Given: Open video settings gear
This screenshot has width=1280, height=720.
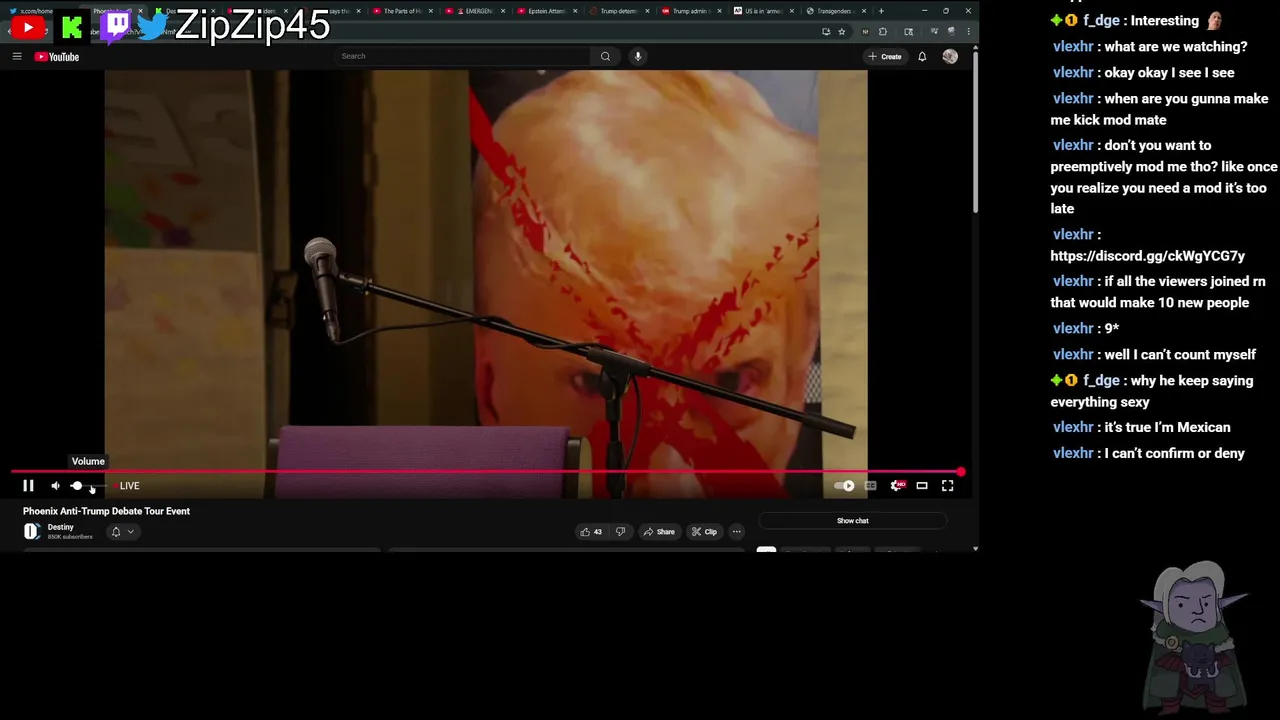Looking at the screenshot, I should click(897, 486).
